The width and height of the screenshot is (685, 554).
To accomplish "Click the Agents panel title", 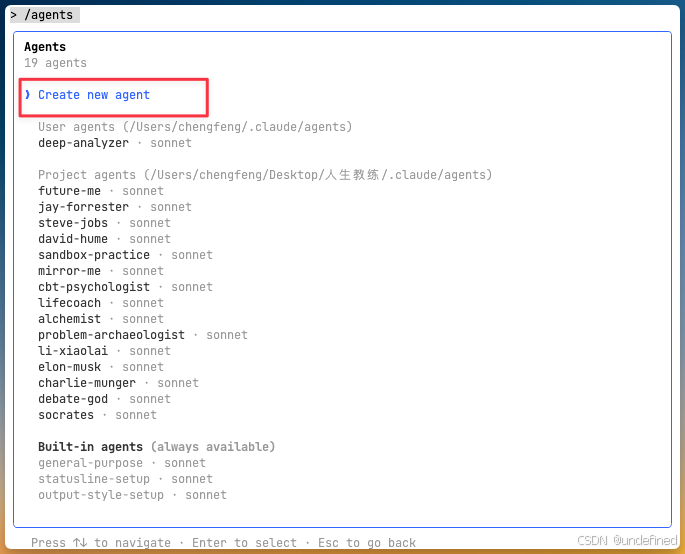I will pyautogui.click(x=45, y=47).
